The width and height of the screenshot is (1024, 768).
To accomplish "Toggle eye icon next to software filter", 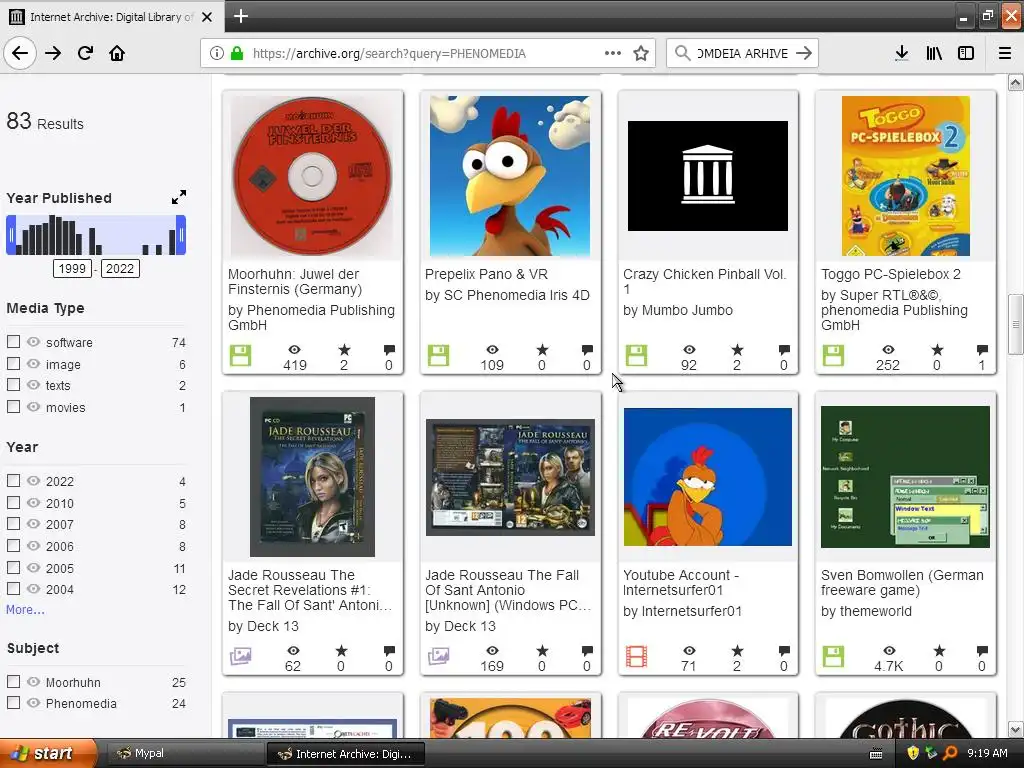I will point(33,342).
